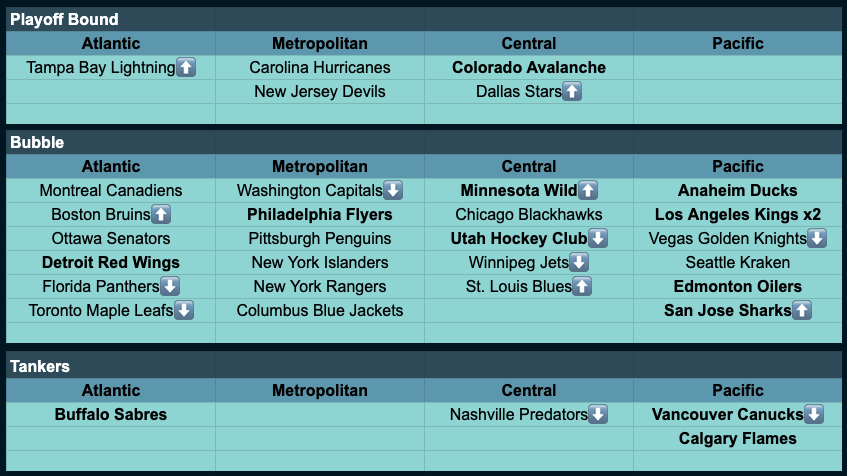Select the Tankers section header

(x=40, y=366)
